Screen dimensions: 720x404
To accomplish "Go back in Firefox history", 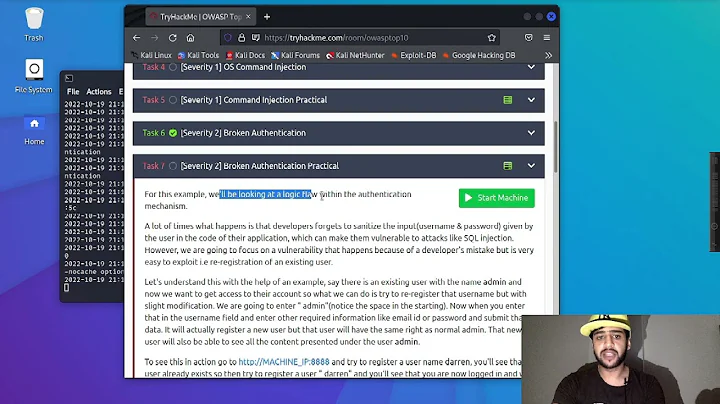I will [136, 38].
